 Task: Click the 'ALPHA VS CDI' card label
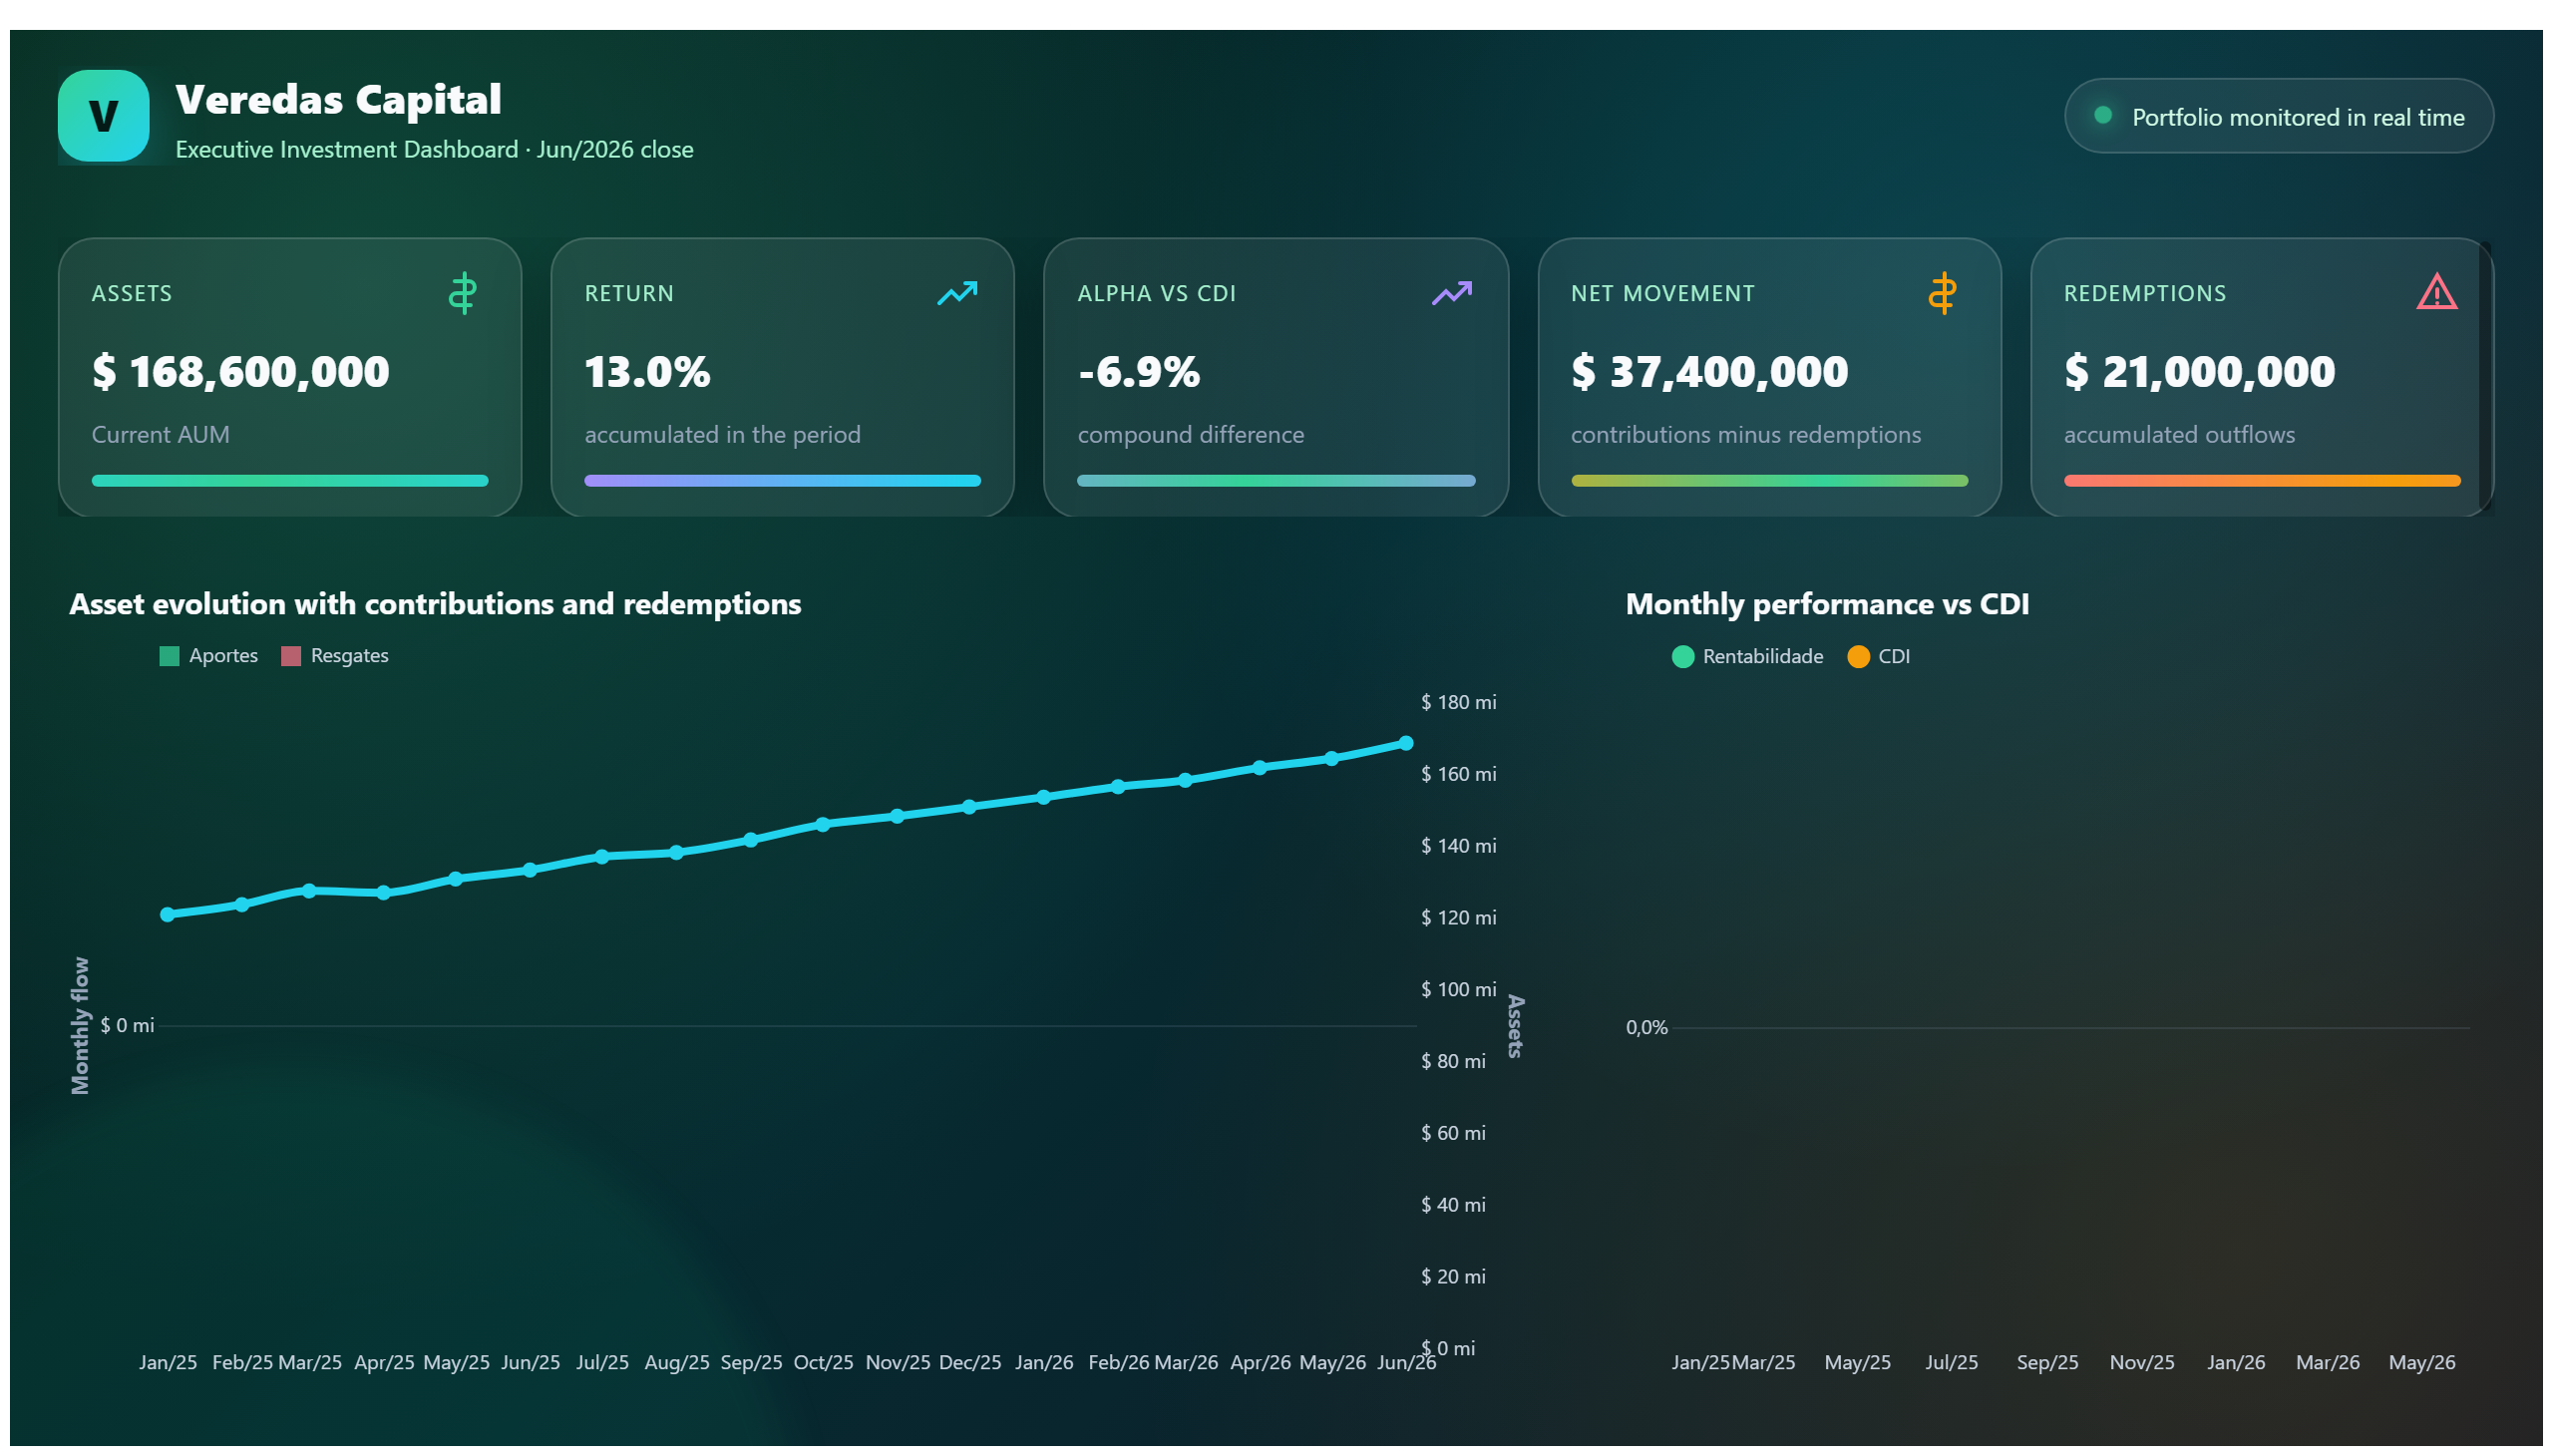coord(1156,293)
